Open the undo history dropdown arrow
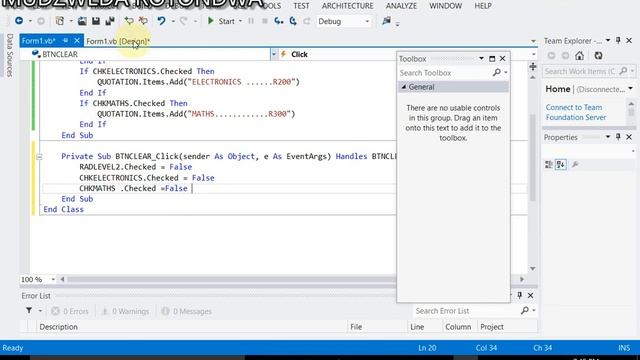The width and height of the screenshot is (640, 360). 173,21
